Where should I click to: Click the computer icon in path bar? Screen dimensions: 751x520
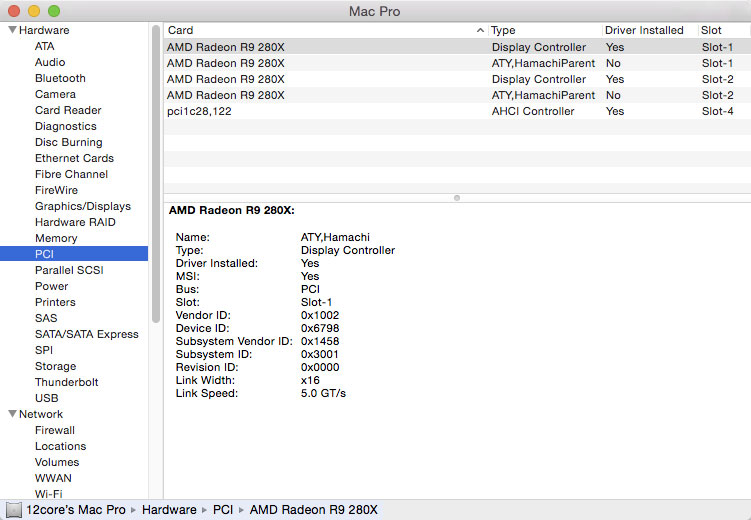click(14, 510)
